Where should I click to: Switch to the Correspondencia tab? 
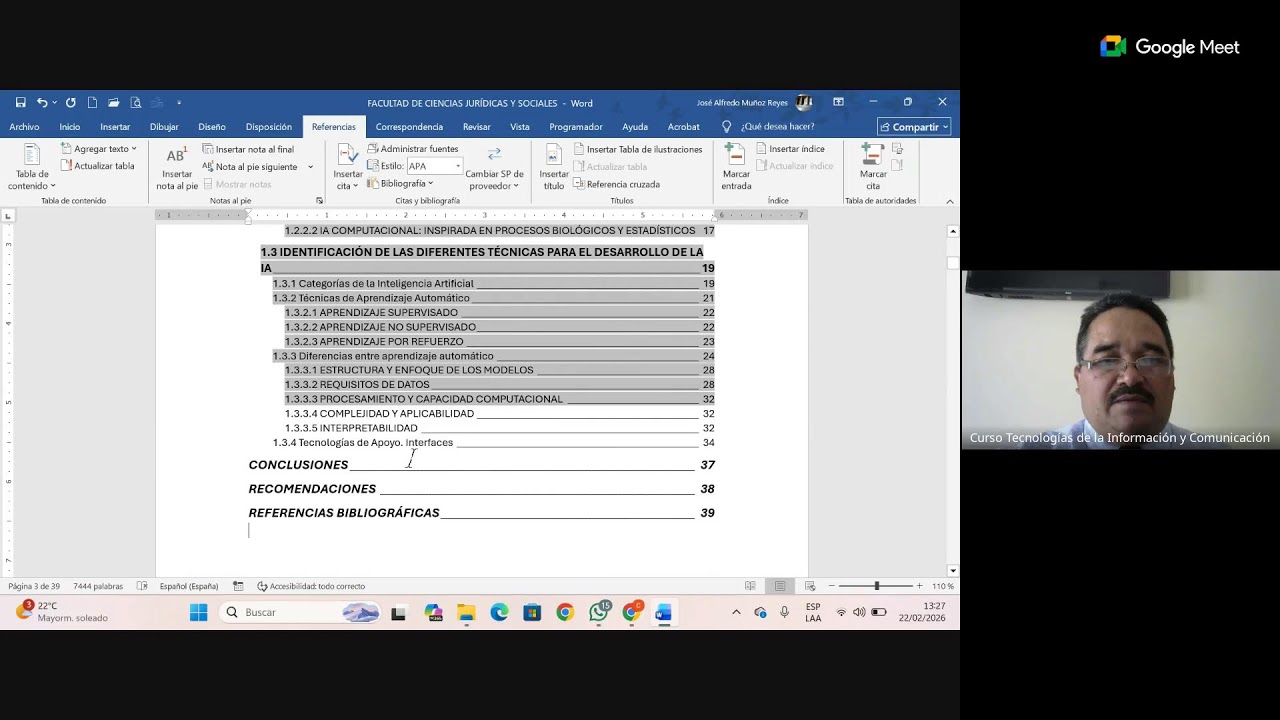[409, 127]
